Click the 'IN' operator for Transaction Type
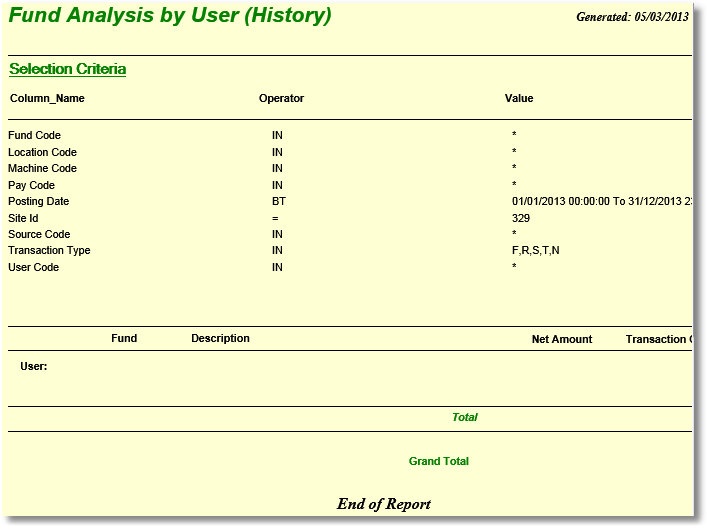Image resolution: width=707 pixels, height=529 pixels. [277, 250]
